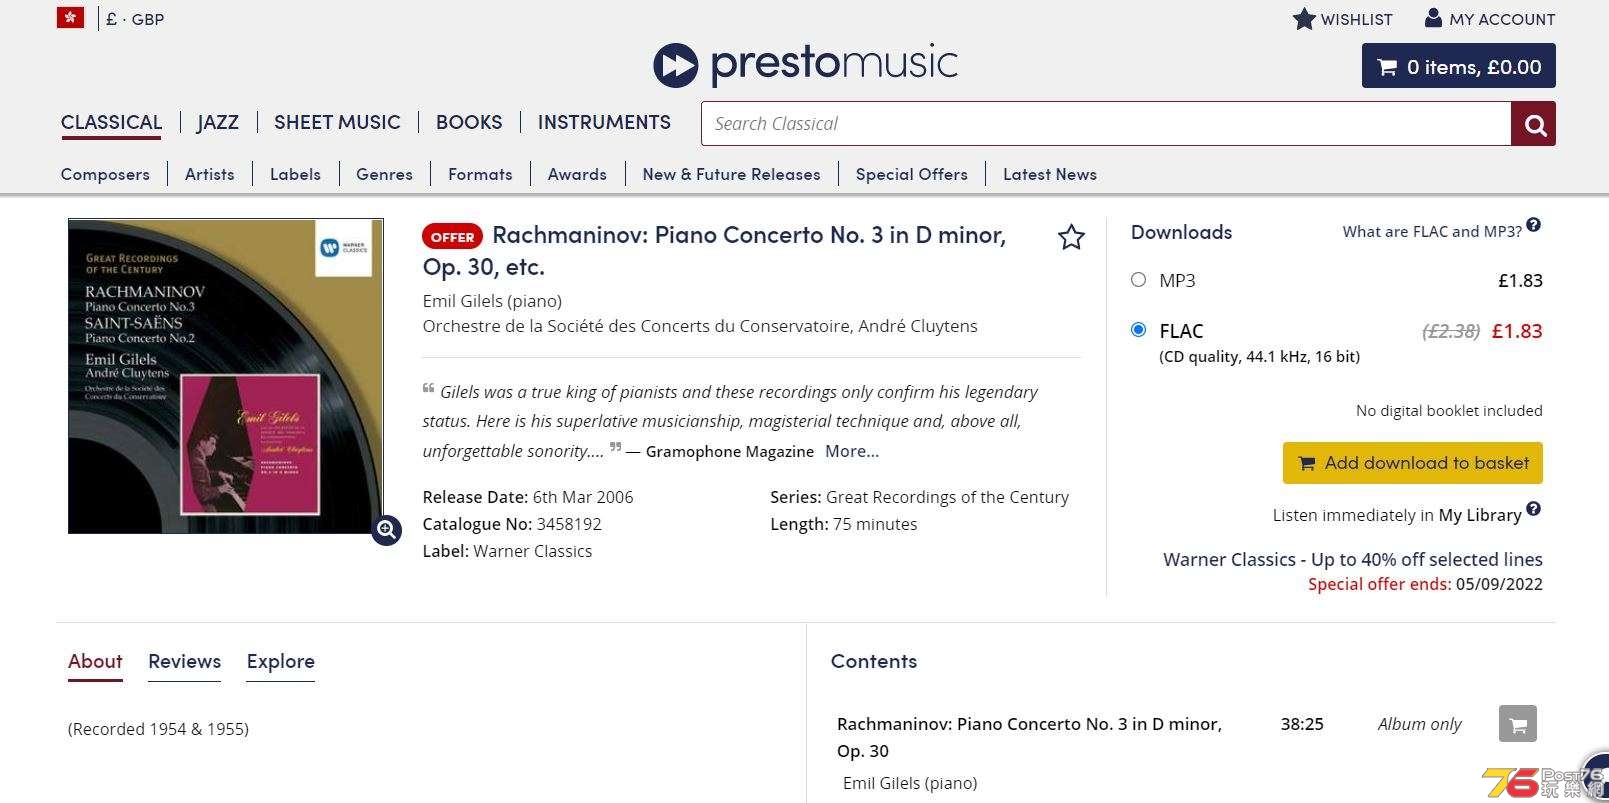Switch to the Explore tab

[281, 661]
